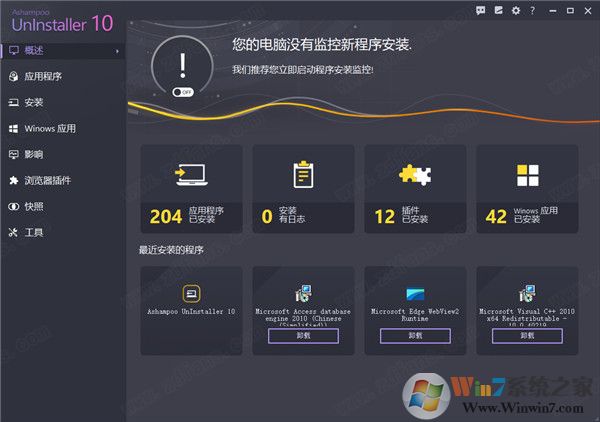This screenshot has height=422, width=600.
Task: Click the monitor icon next to 概述
Action: tap(14, 51)
